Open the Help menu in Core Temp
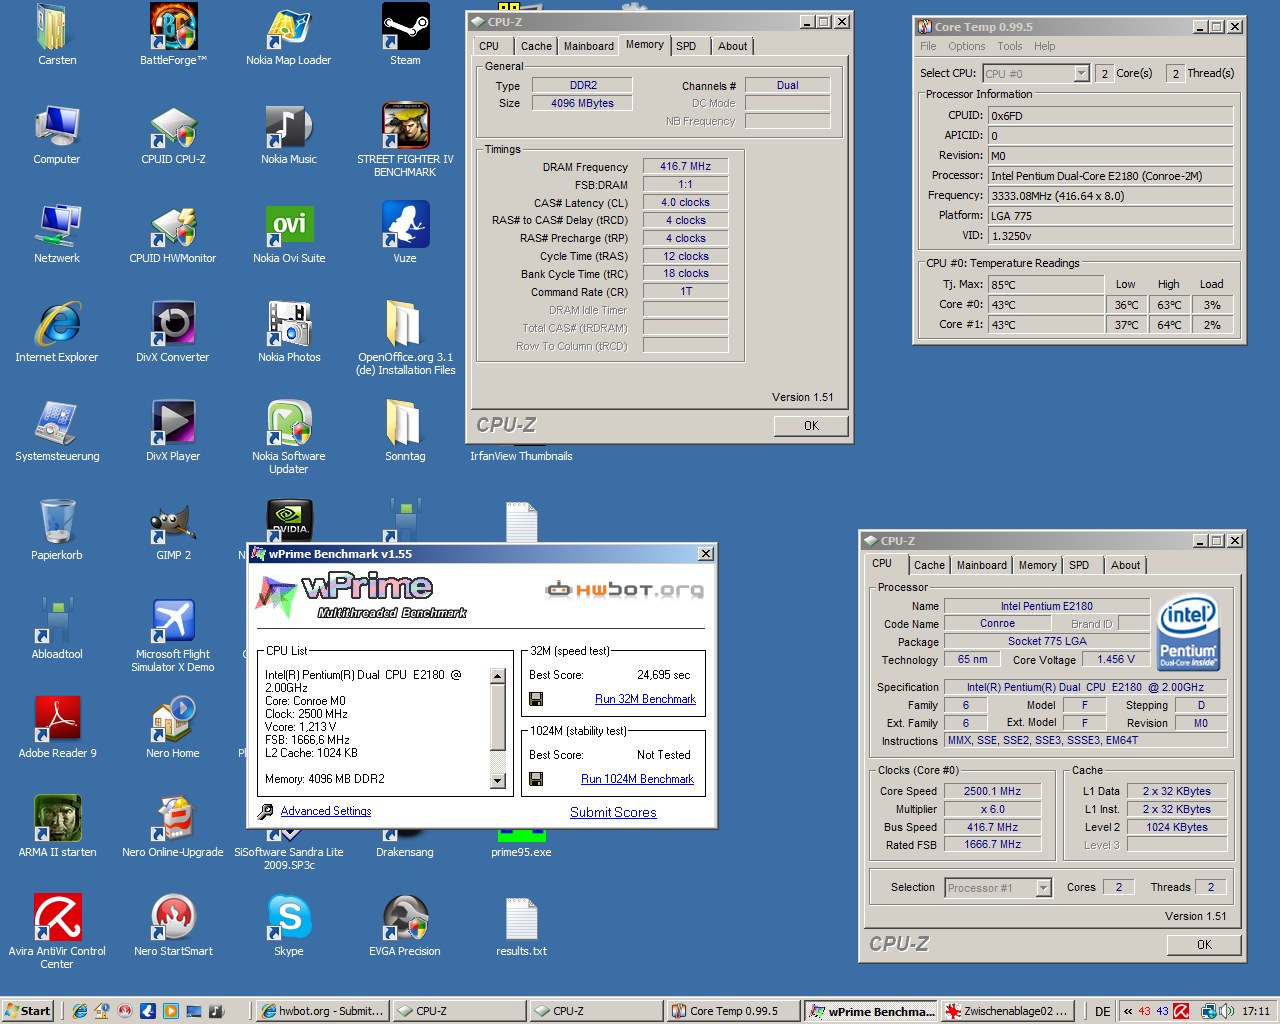Screen dimensions: 1280x1024 pos(1044,46)
